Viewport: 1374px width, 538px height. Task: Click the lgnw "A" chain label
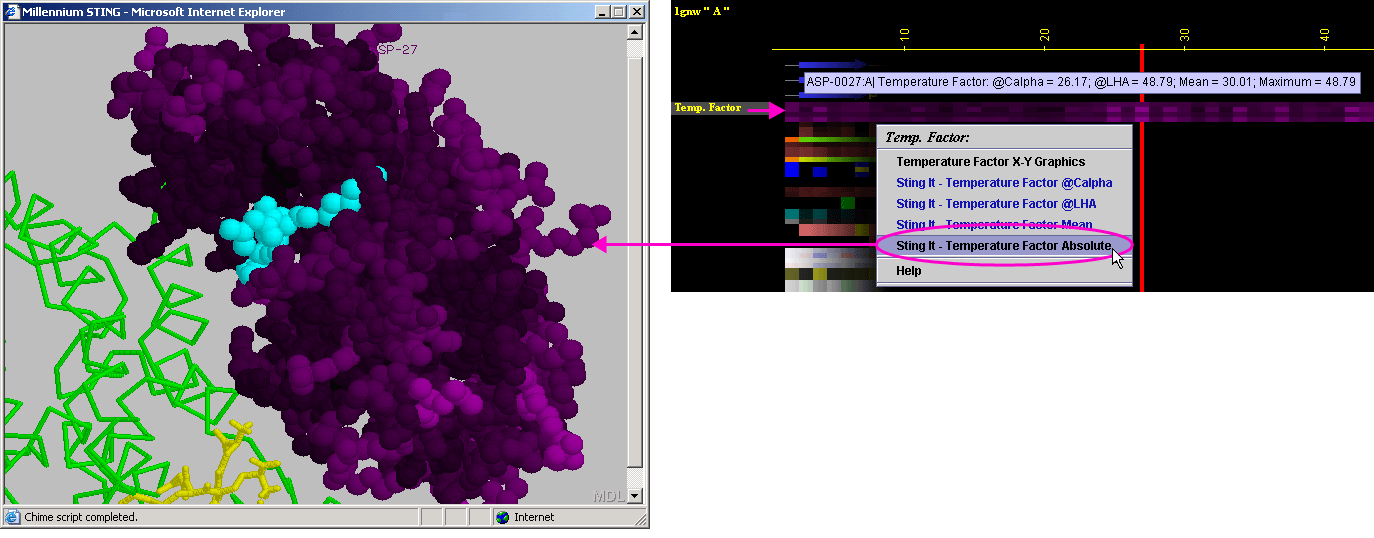pos(702,10)
